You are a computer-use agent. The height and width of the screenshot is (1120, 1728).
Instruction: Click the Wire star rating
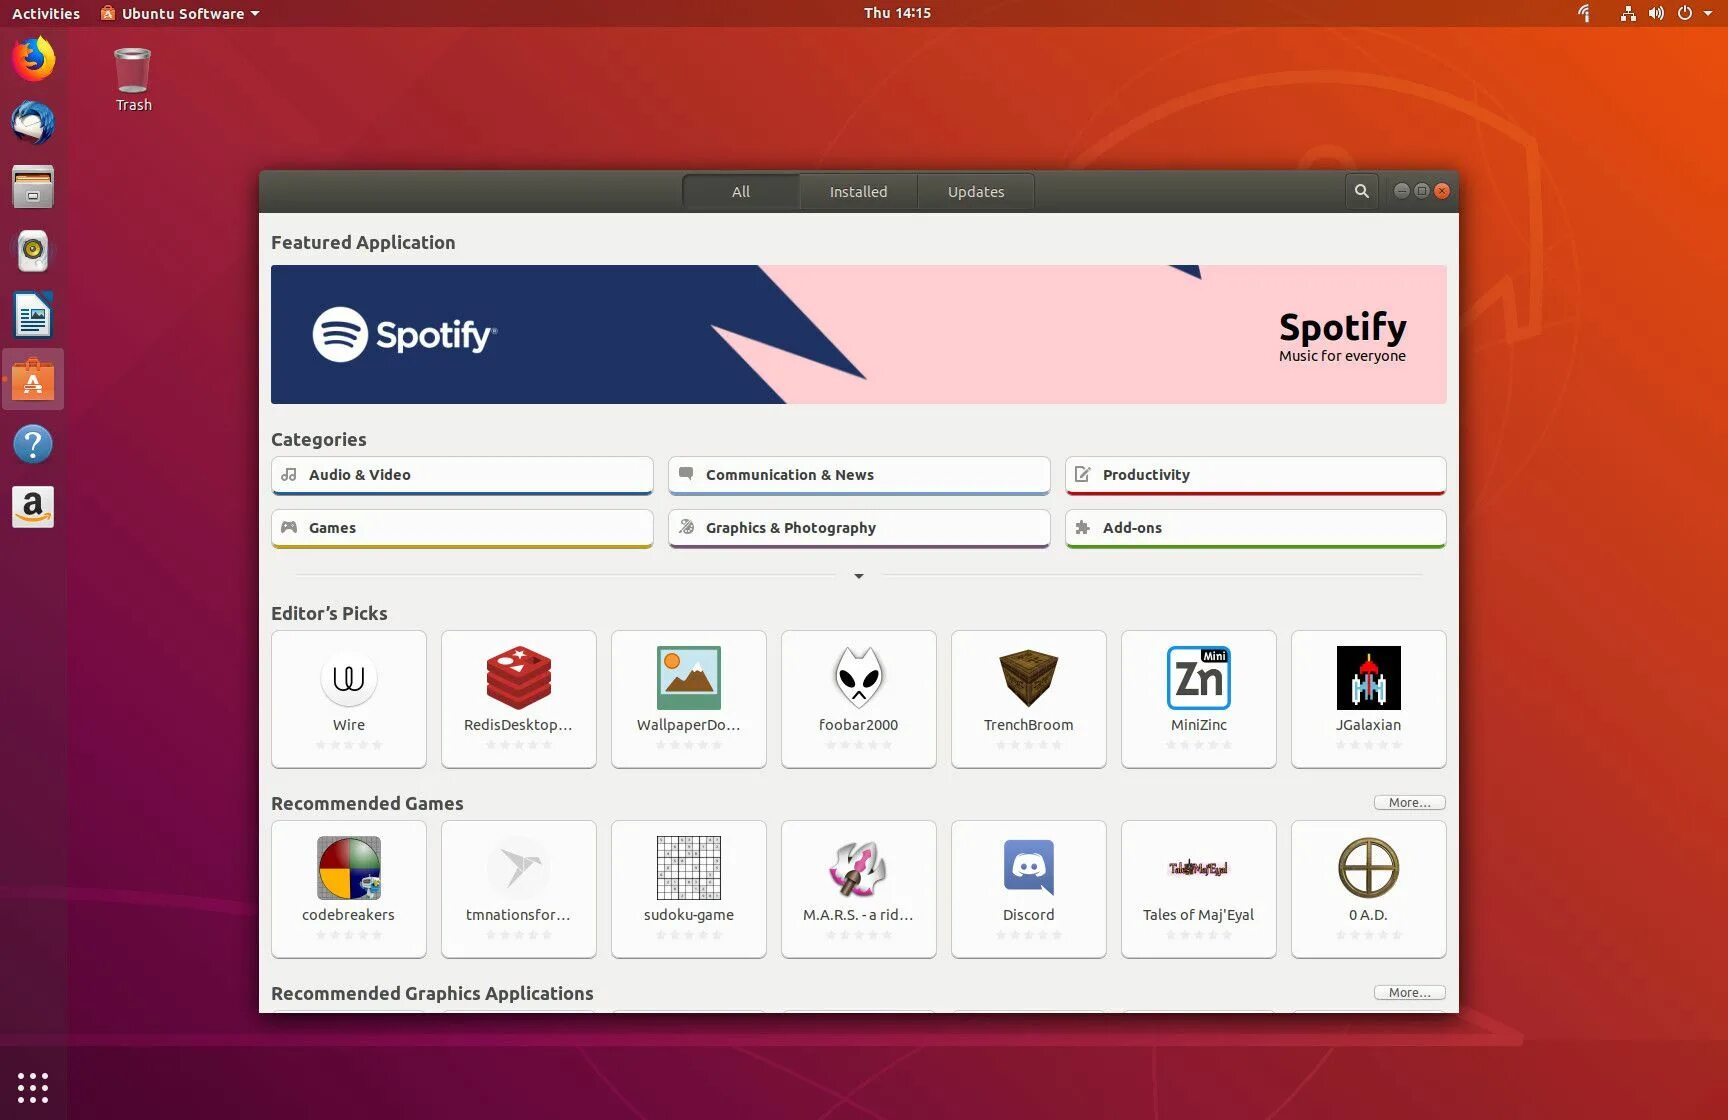[348, 744]
